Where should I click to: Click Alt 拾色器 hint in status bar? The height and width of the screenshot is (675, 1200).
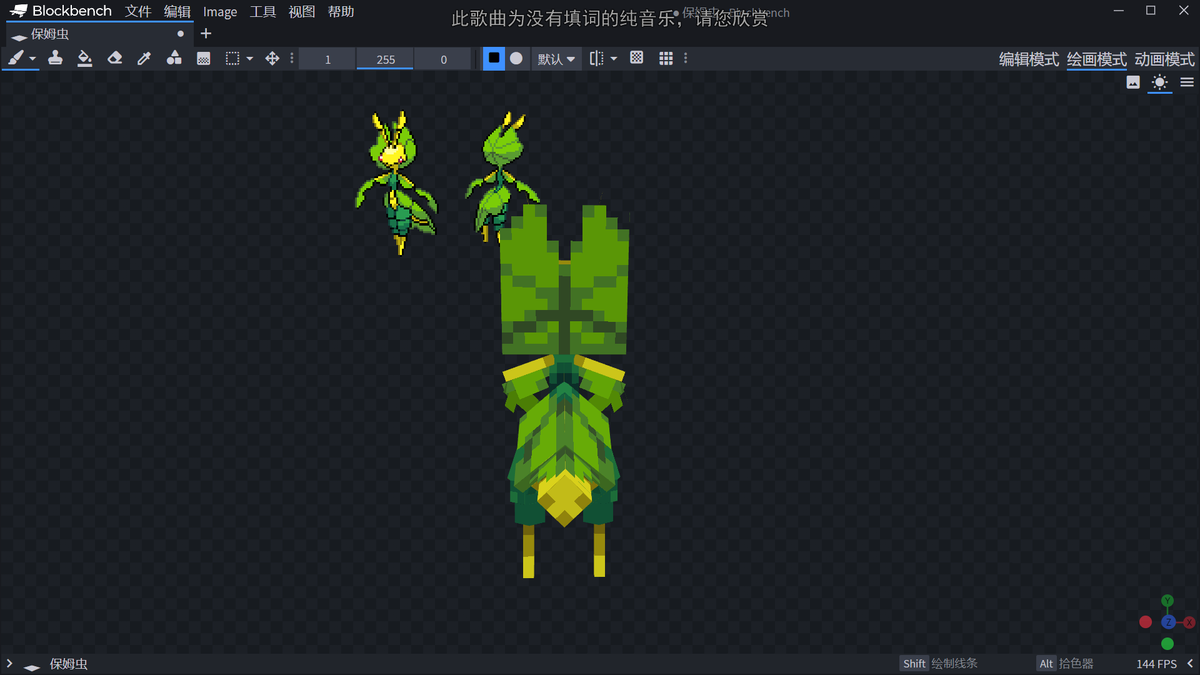(x=1065, y=664)
